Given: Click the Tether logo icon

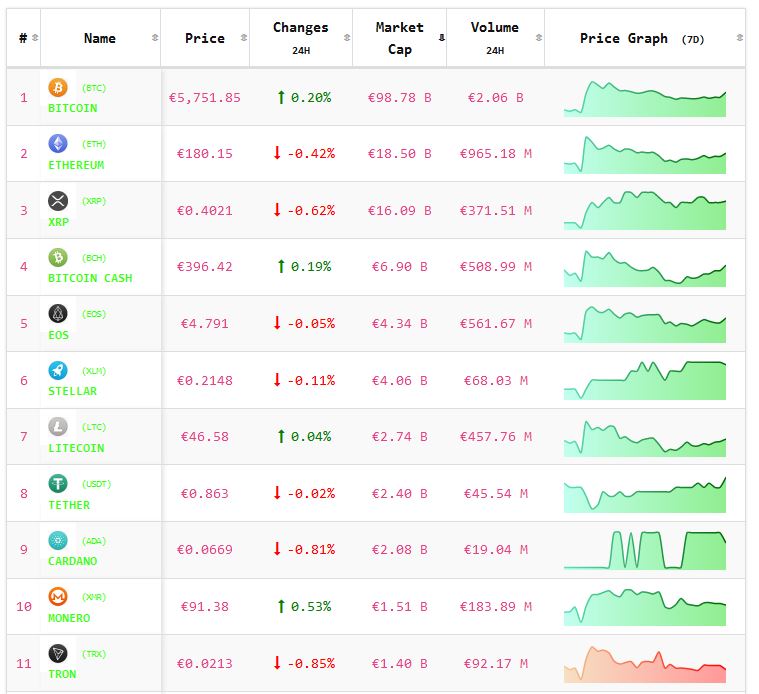Looking at the screenshot, I should click(58, 484).
